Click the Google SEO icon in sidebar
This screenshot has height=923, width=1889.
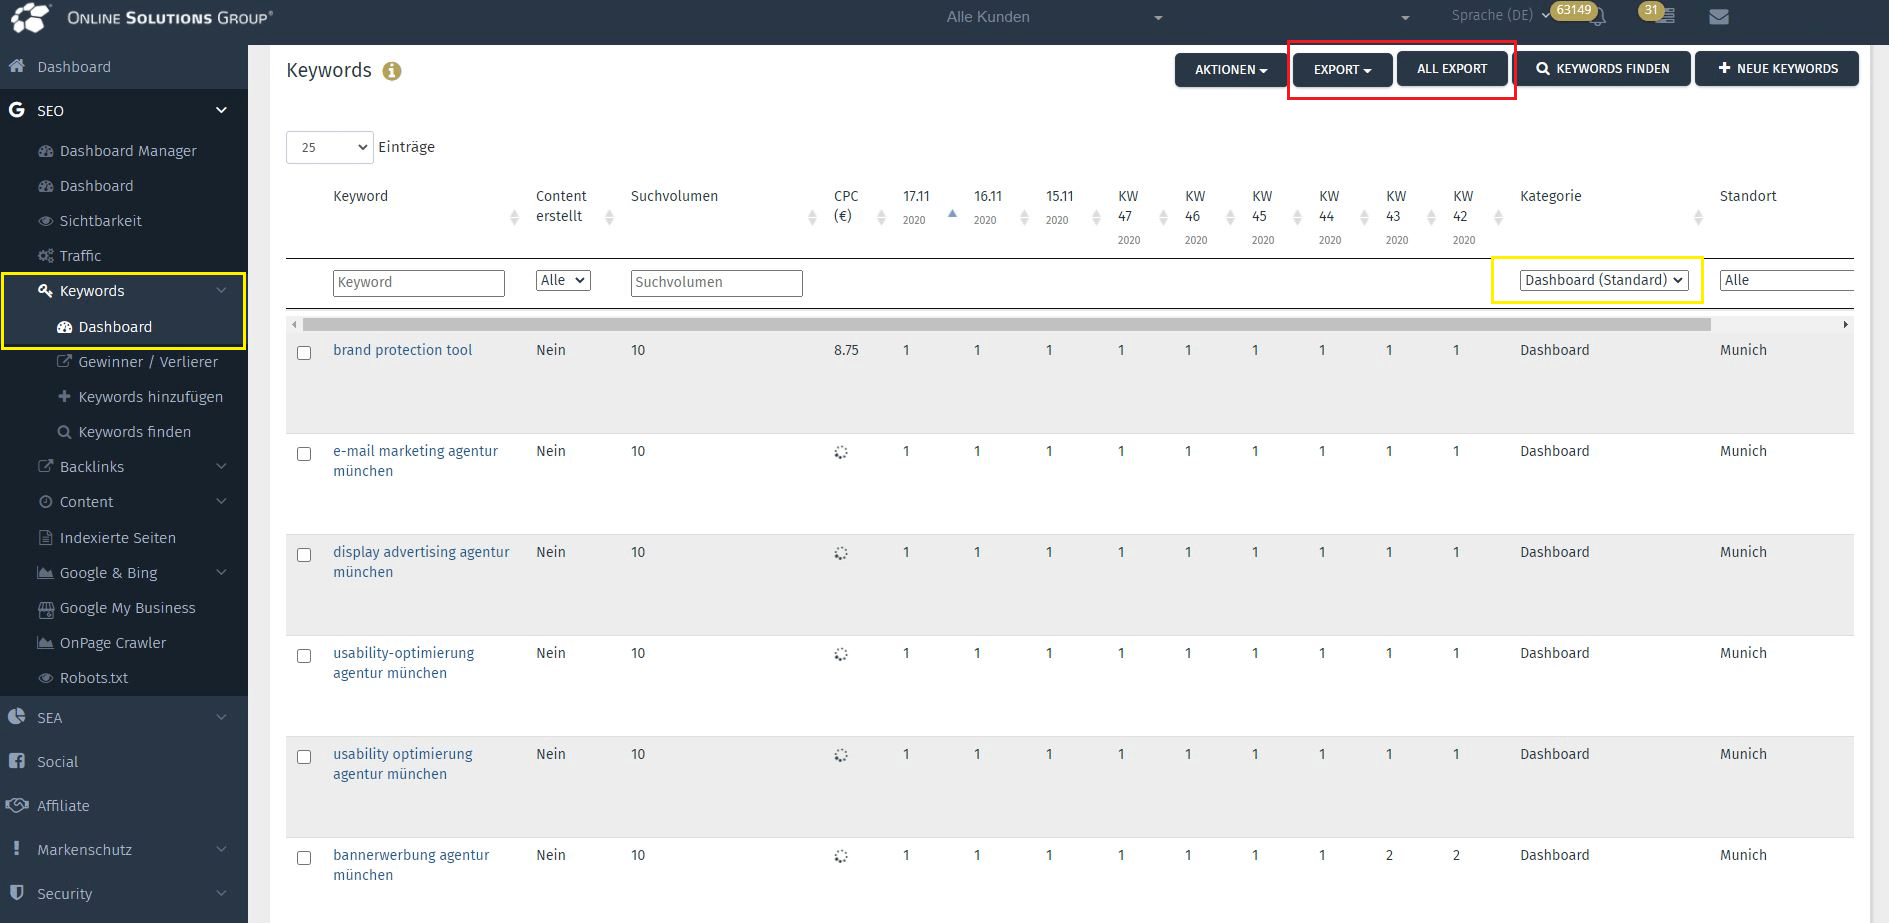(17, 110)
